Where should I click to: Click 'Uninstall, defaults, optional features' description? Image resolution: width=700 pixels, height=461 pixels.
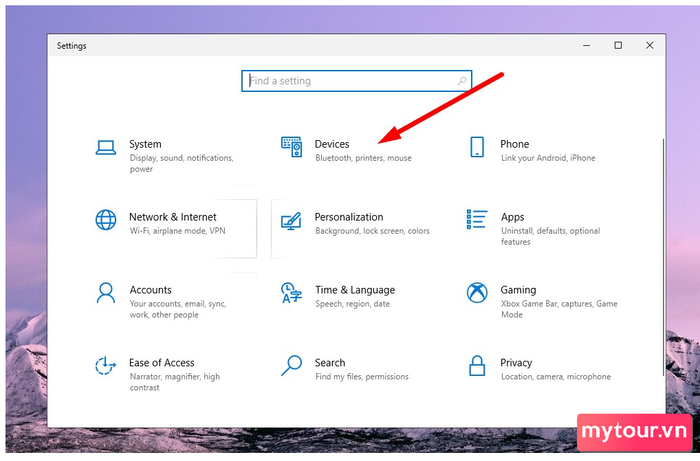(550, 236)
